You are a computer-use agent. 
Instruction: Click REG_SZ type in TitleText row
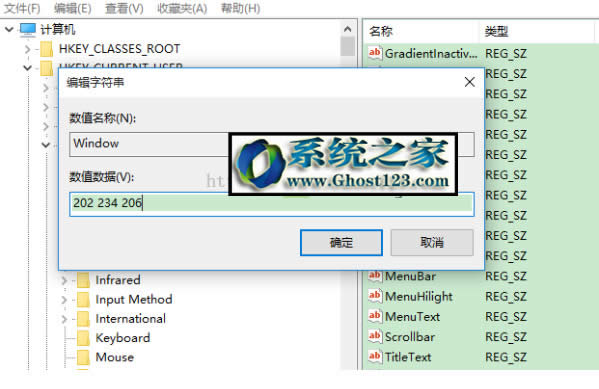coord(506,357)
